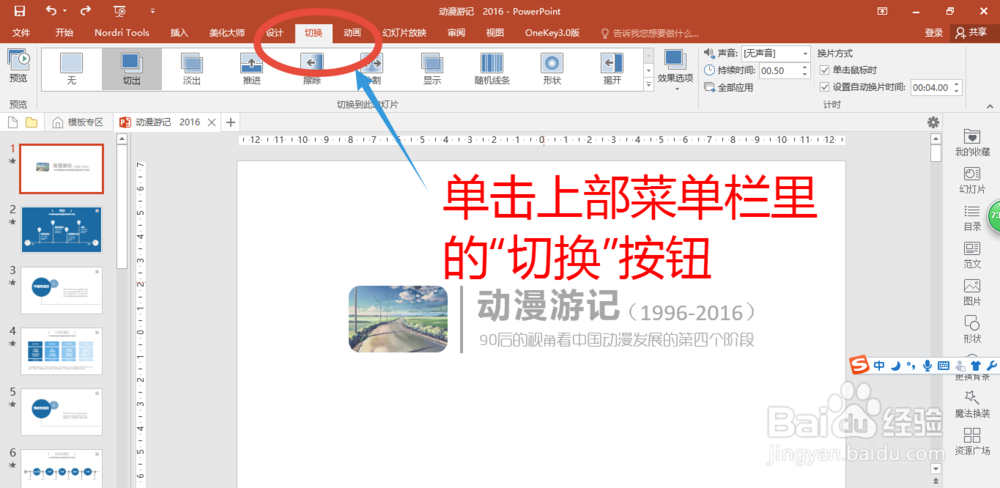Open quick access toolbar customize dropdown
Viewport: 1000px width, 488px height.
click(x=152, y=11)
